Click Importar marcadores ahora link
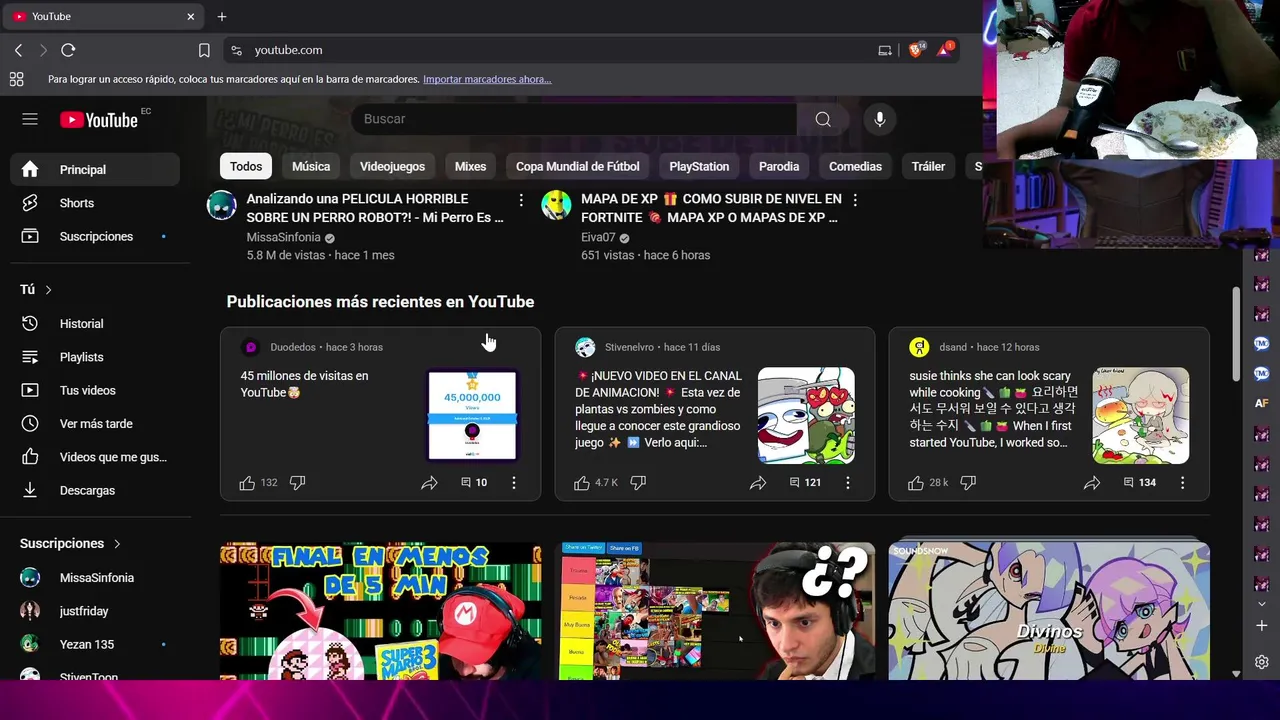This screenshot has width=1280, height=720. tap(487, 79)
